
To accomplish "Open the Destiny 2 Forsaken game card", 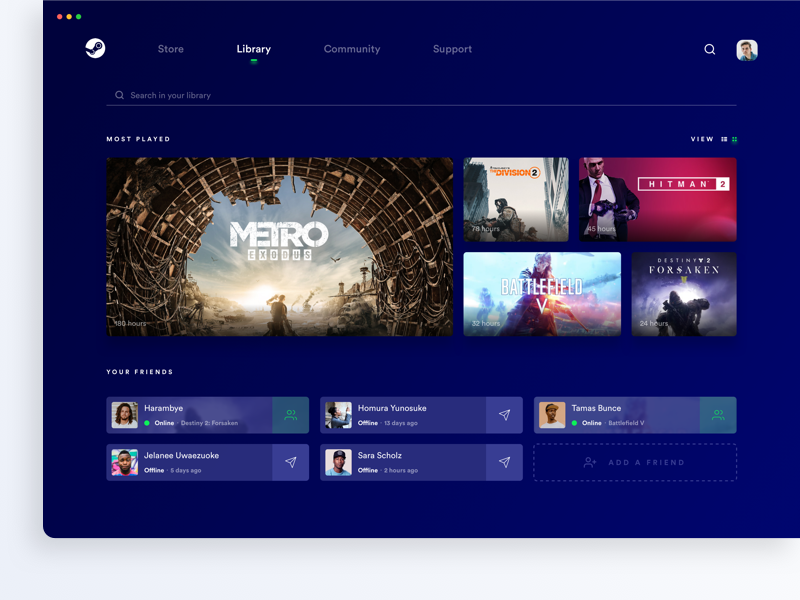I will point(684,294).
